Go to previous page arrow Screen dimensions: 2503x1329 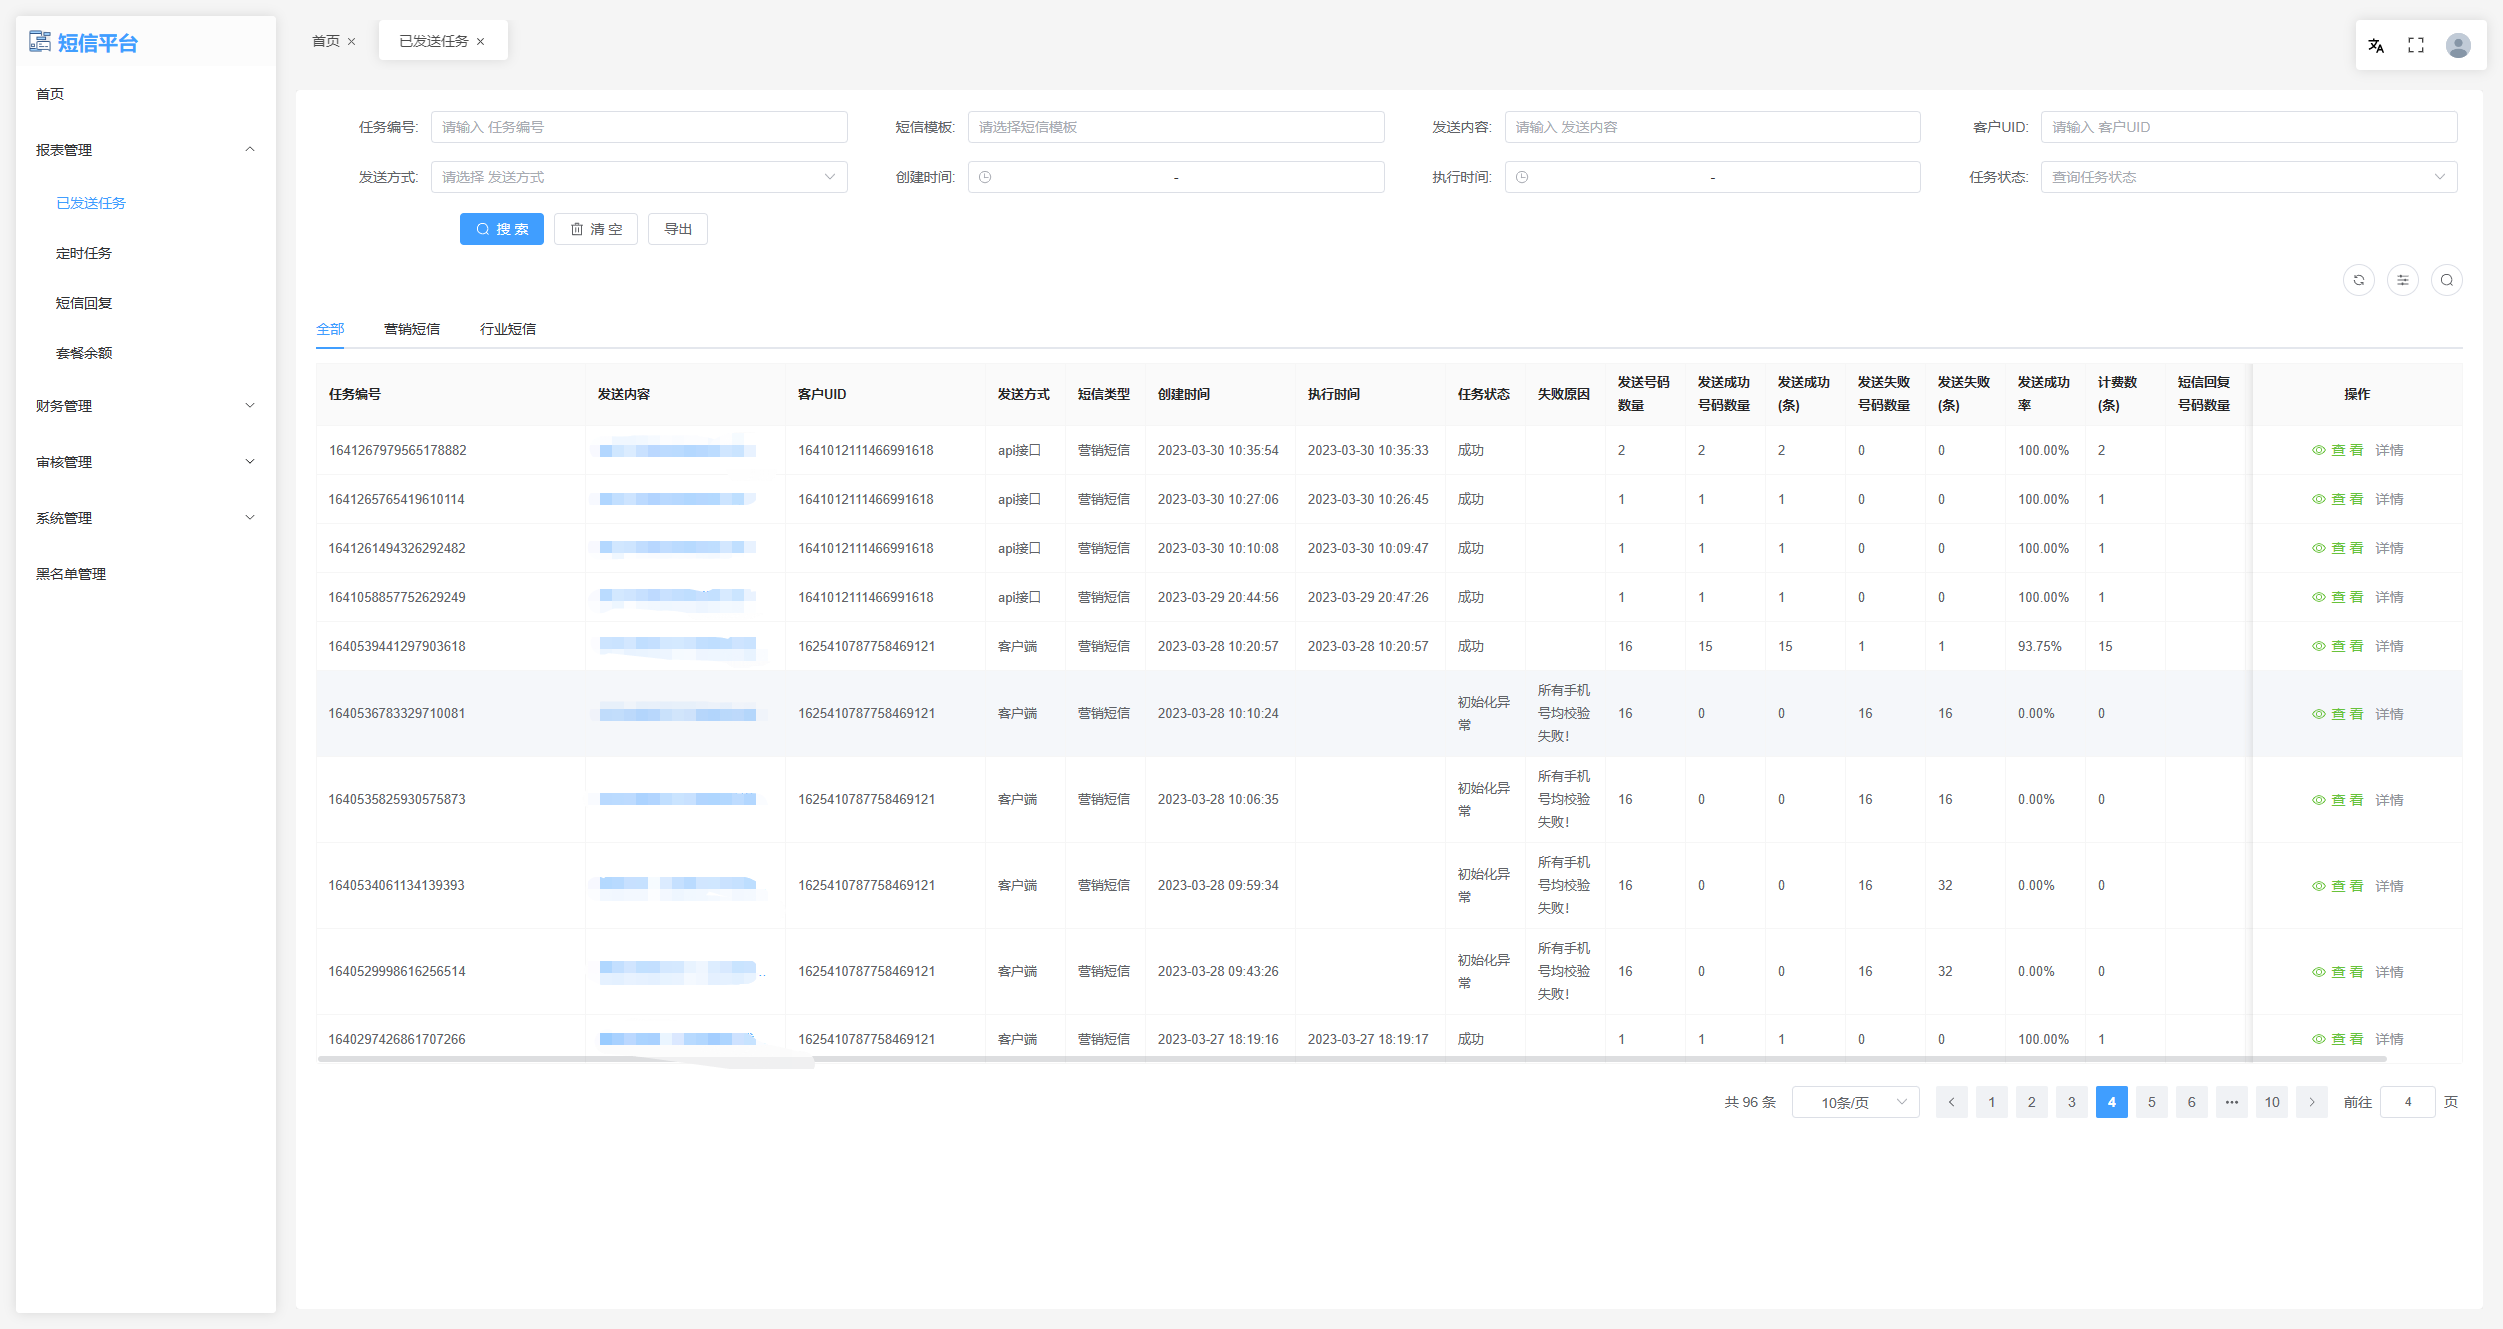coord(1951,1102)
